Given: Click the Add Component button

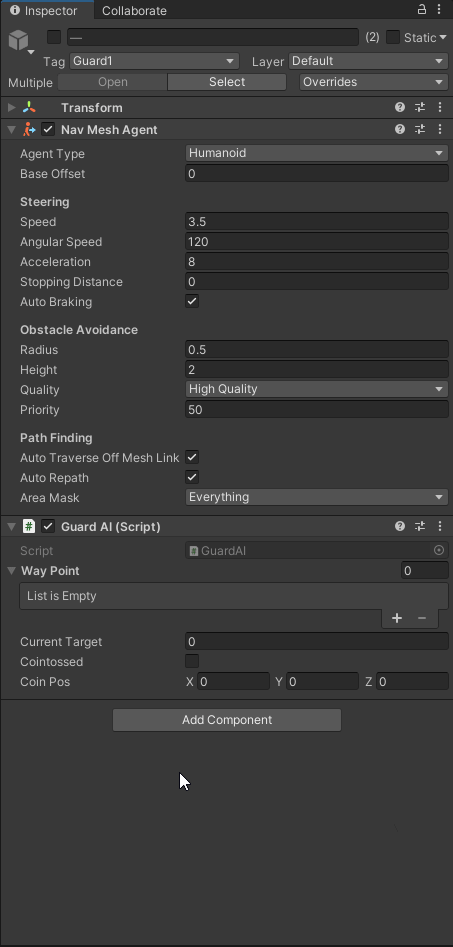Looking at the screenshot, I should 227,719.
